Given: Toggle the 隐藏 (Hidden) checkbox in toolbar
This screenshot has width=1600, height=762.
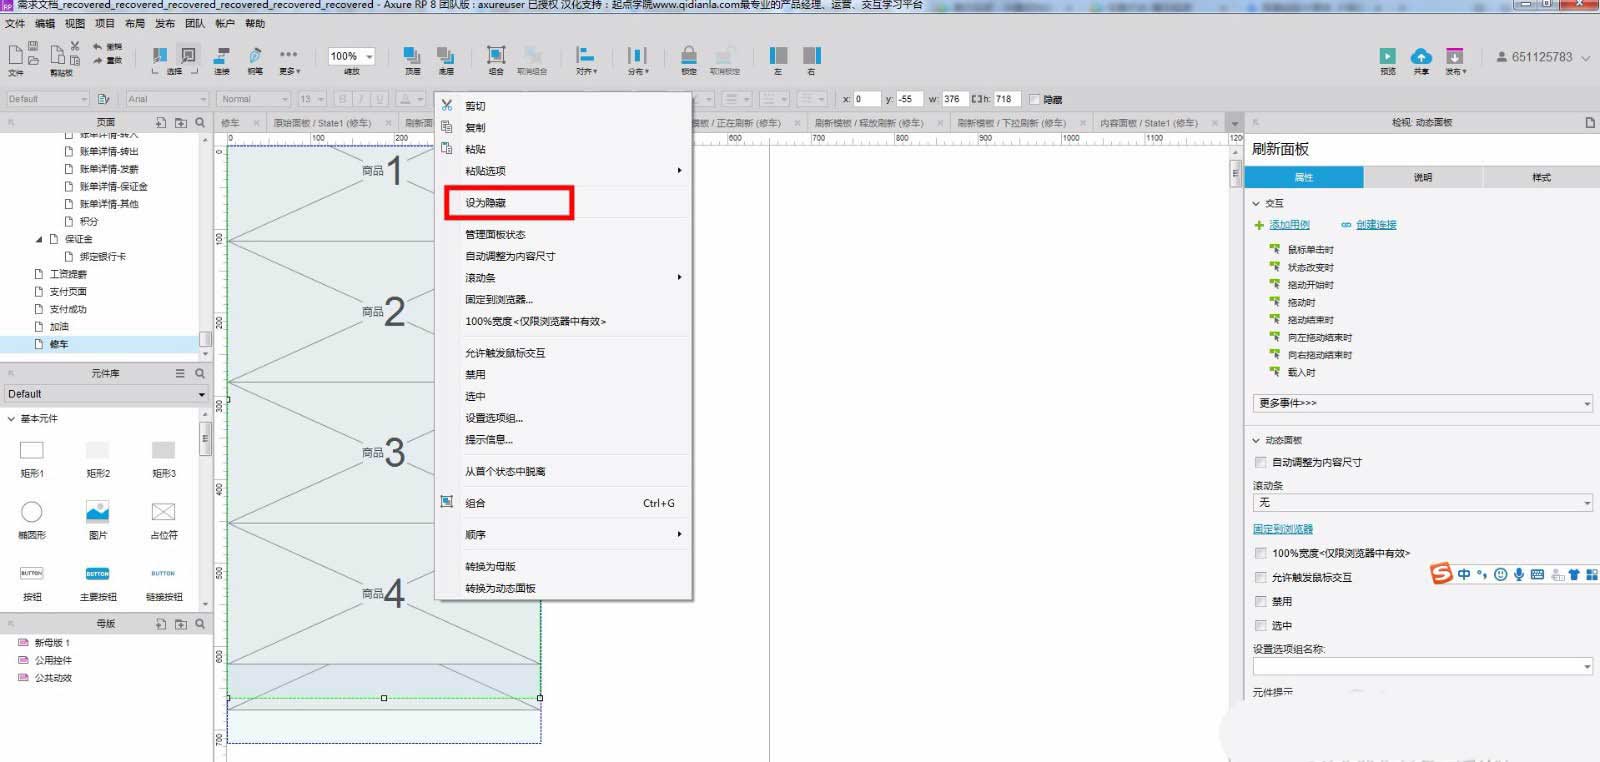Looking at the screenshot, I should [x=1034, y=99].
